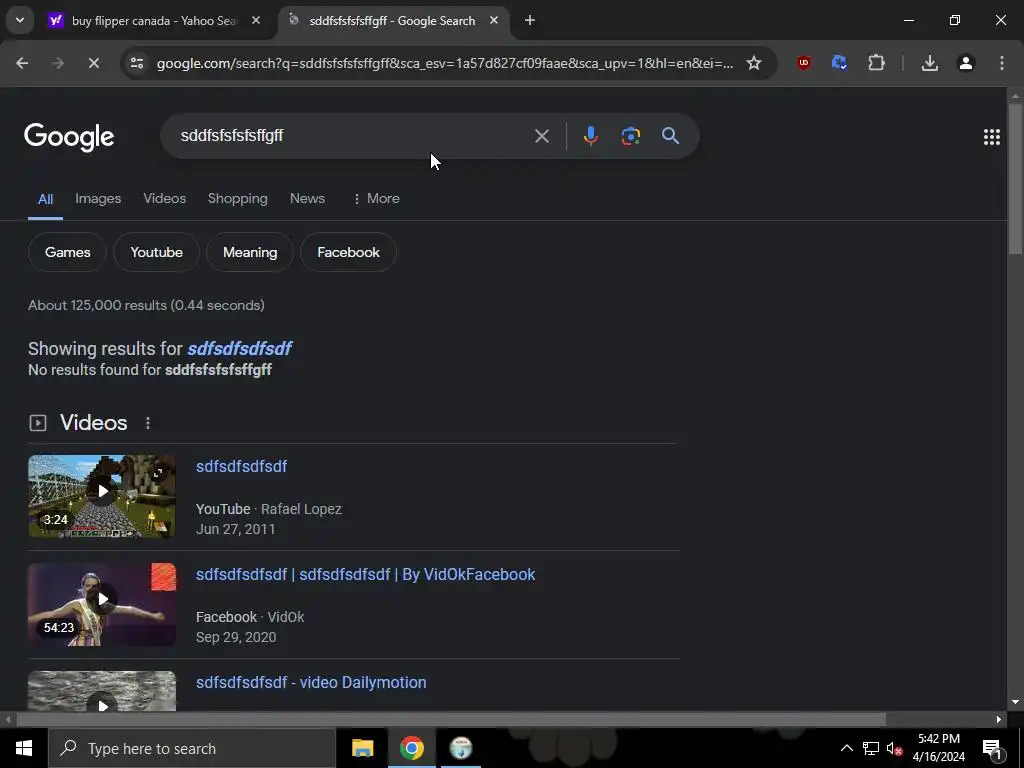Open Chrome from the taskbar
The height and width of the screenshot is (768, 1024).
[x=411, y=748]
